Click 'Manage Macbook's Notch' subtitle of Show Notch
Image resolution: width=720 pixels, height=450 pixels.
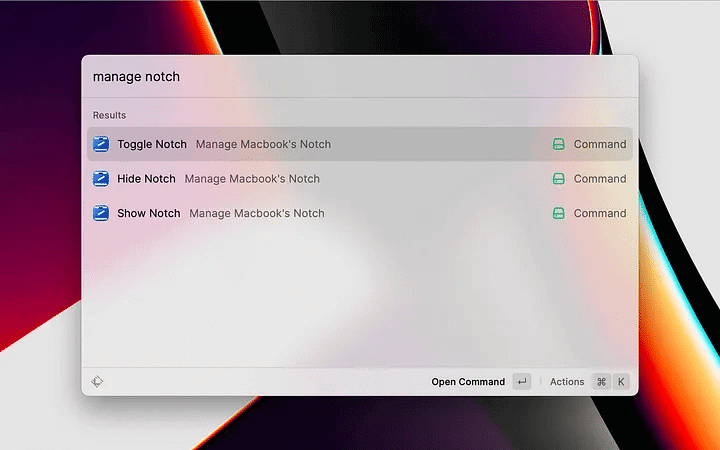pos(257,213)
